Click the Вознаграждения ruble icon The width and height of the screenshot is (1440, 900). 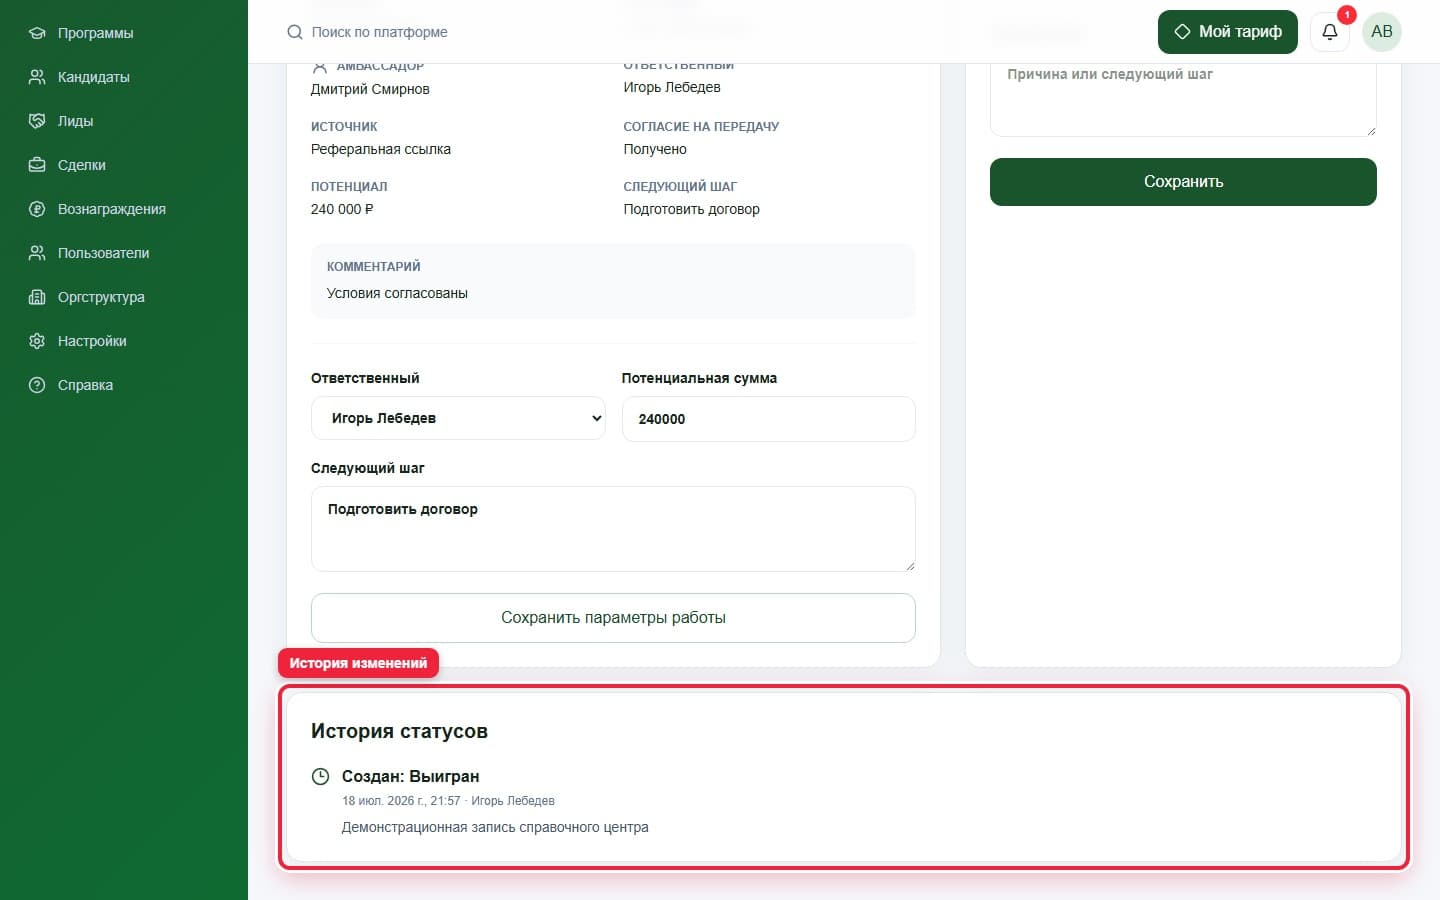click(x=37, y=209)
